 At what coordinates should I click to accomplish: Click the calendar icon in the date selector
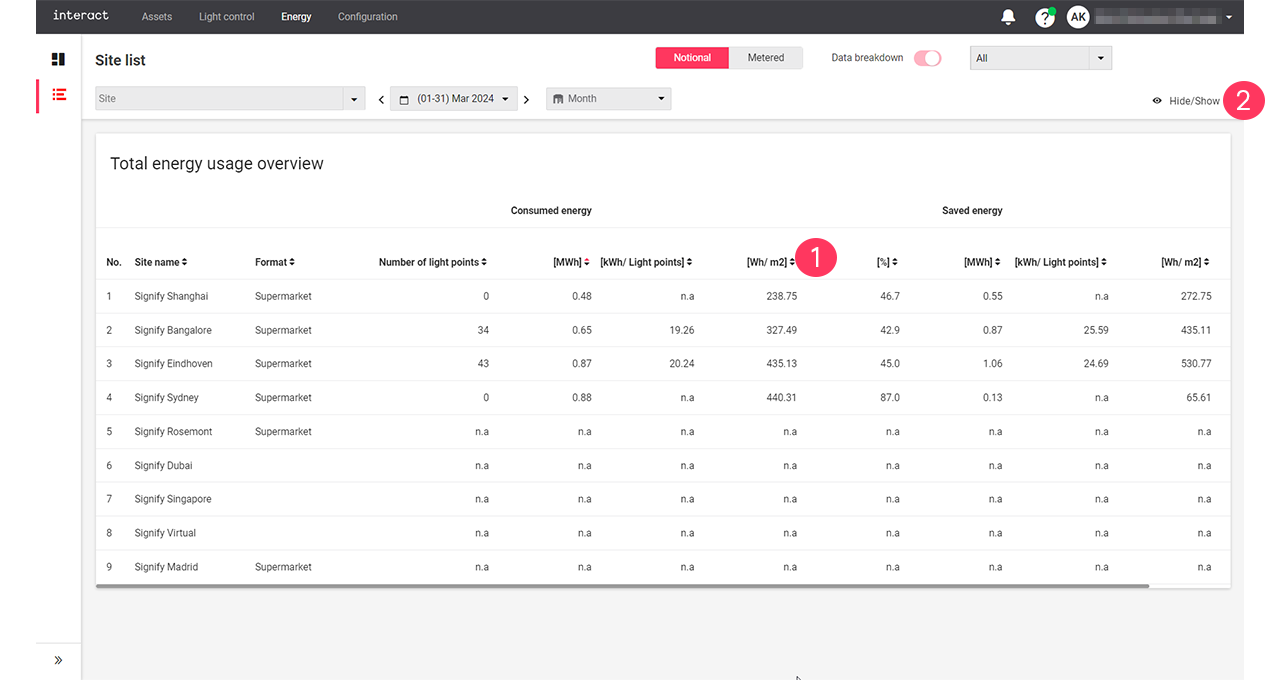(x=403, y=98)
